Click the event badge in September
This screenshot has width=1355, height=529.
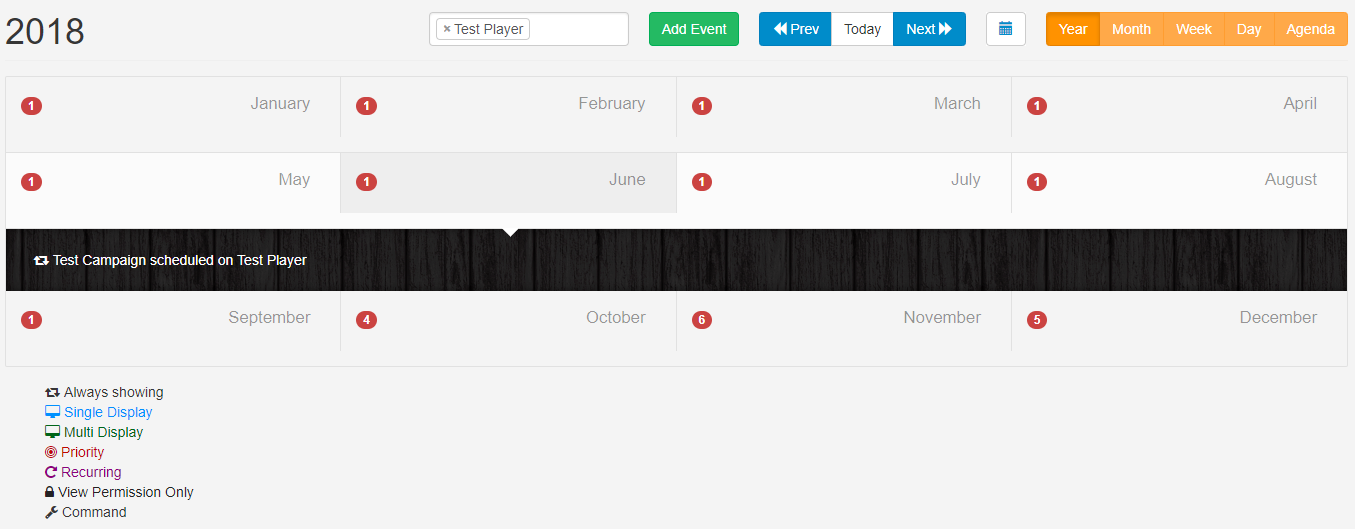point(32,320)
